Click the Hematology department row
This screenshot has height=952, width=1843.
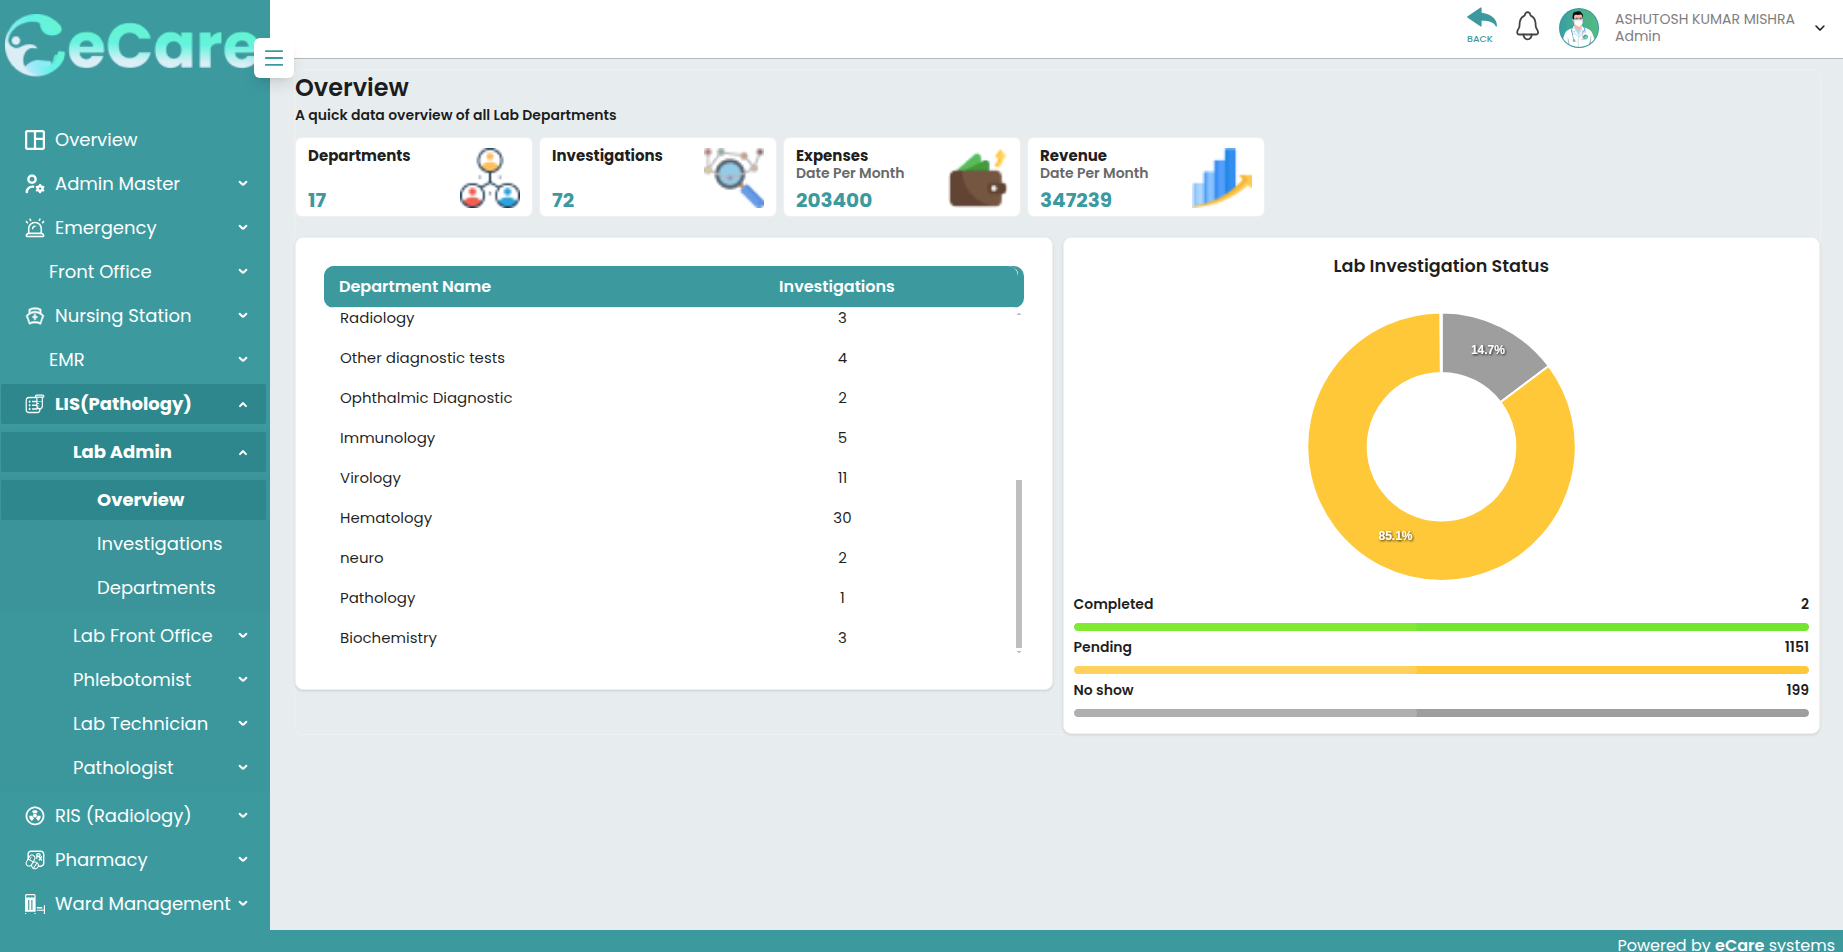[386, 518]
